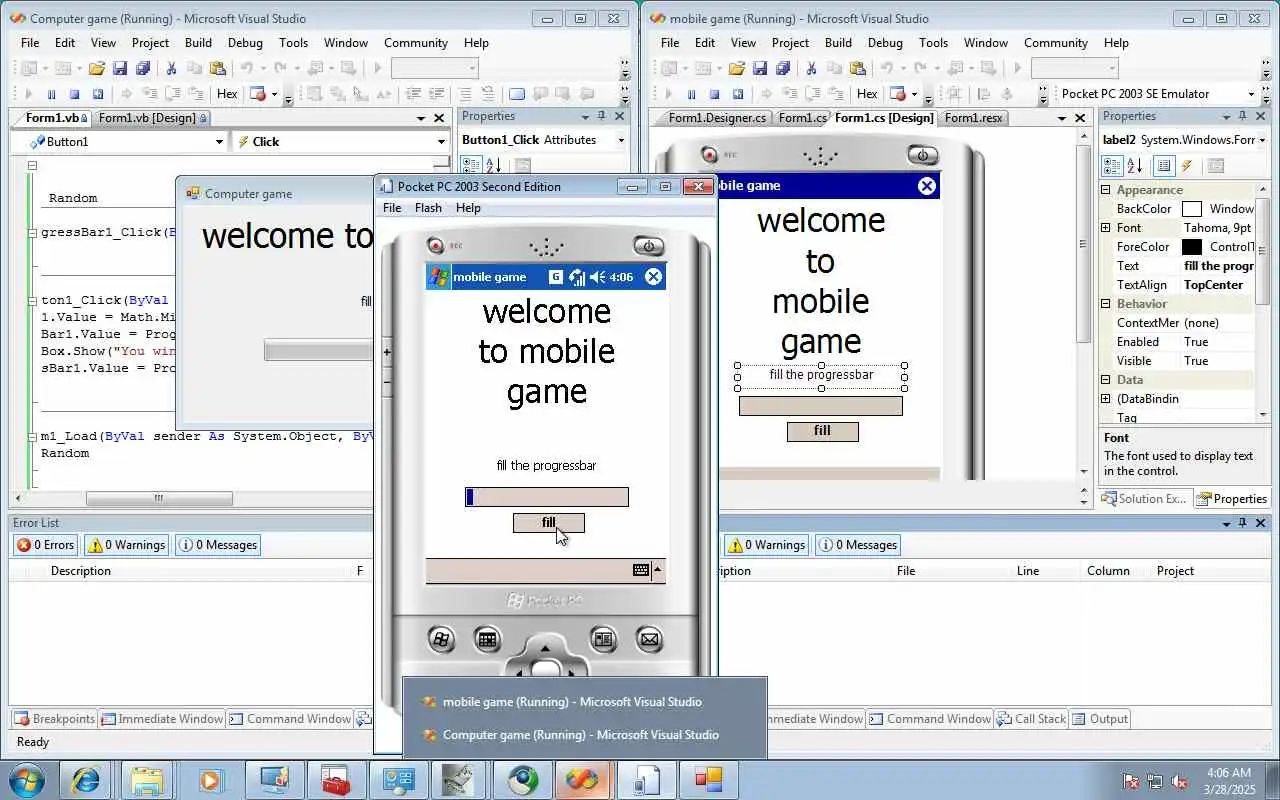
Task: Open Build menu in mobile game window
Action: 838,43
